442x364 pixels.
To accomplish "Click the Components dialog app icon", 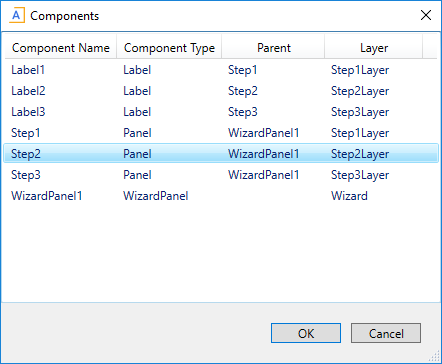I will tap(17, 16).
